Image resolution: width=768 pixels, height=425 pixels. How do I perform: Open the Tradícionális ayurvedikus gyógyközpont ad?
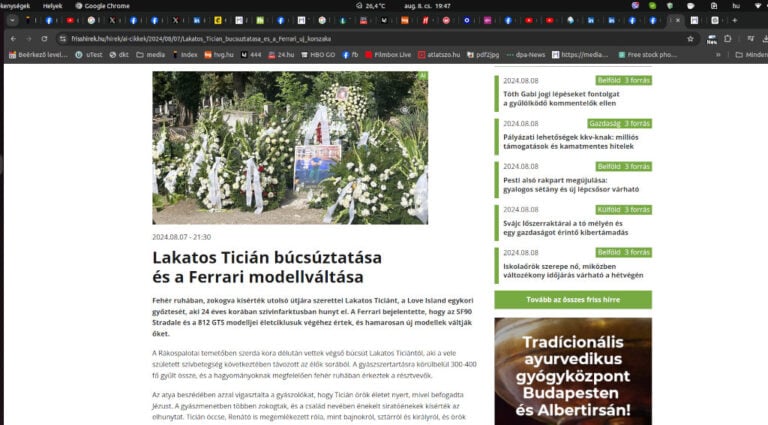pos(573,371)
